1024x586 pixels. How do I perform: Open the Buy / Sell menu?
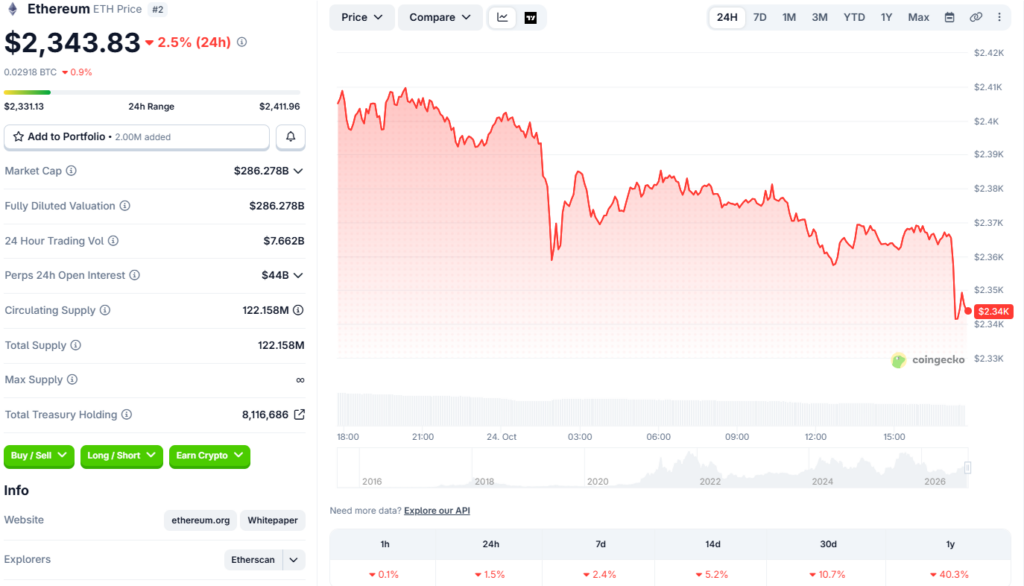pyautogui.click(x=39, y=455)
